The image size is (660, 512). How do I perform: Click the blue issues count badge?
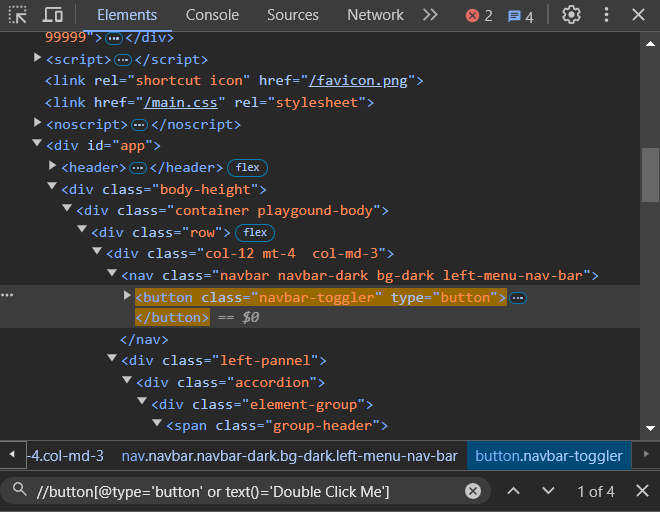tap(520, 16)
